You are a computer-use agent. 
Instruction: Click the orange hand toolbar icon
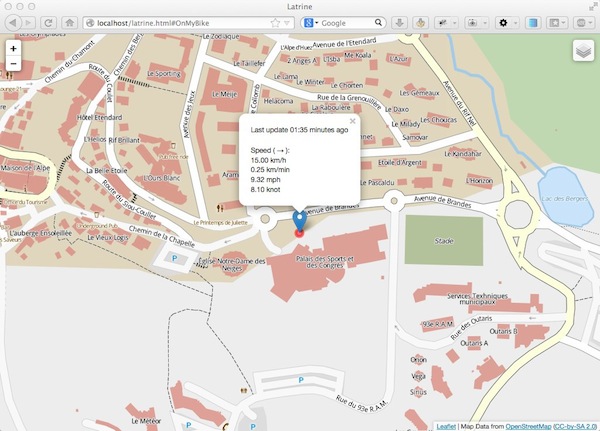[420, 23]
